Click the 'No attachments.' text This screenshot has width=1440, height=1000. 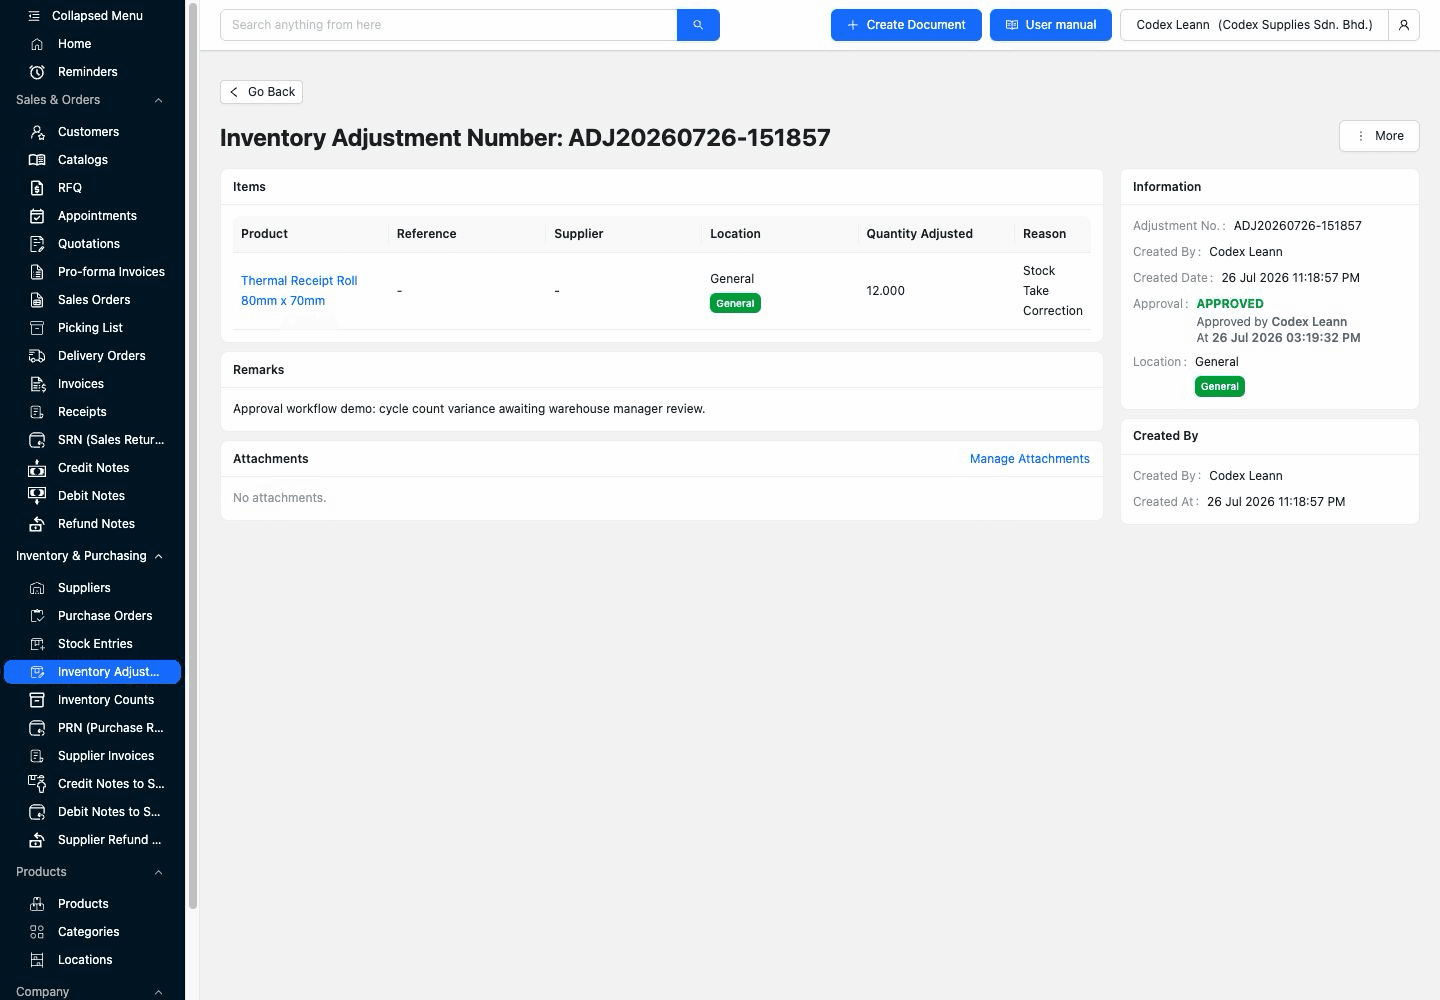point(279,498)
